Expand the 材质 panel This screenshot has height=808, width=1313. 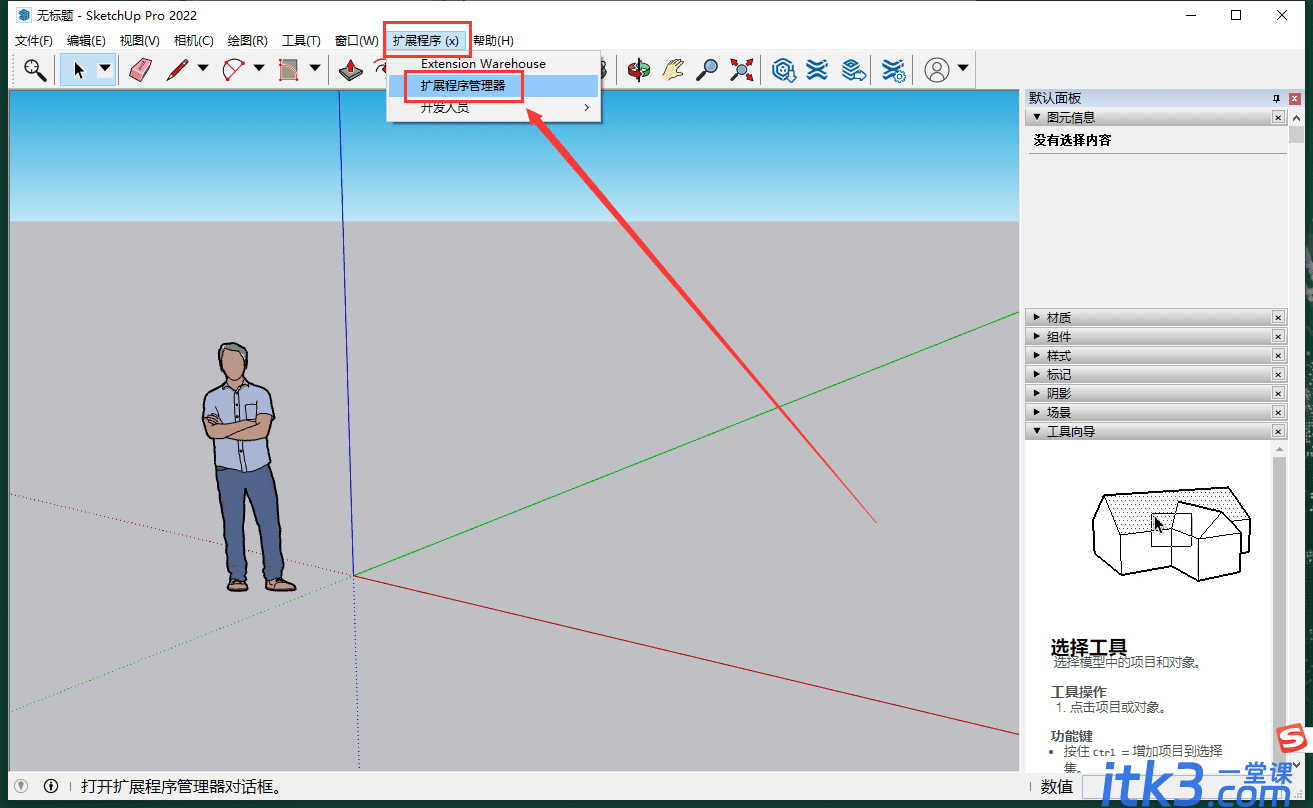tap(1037, 317)
